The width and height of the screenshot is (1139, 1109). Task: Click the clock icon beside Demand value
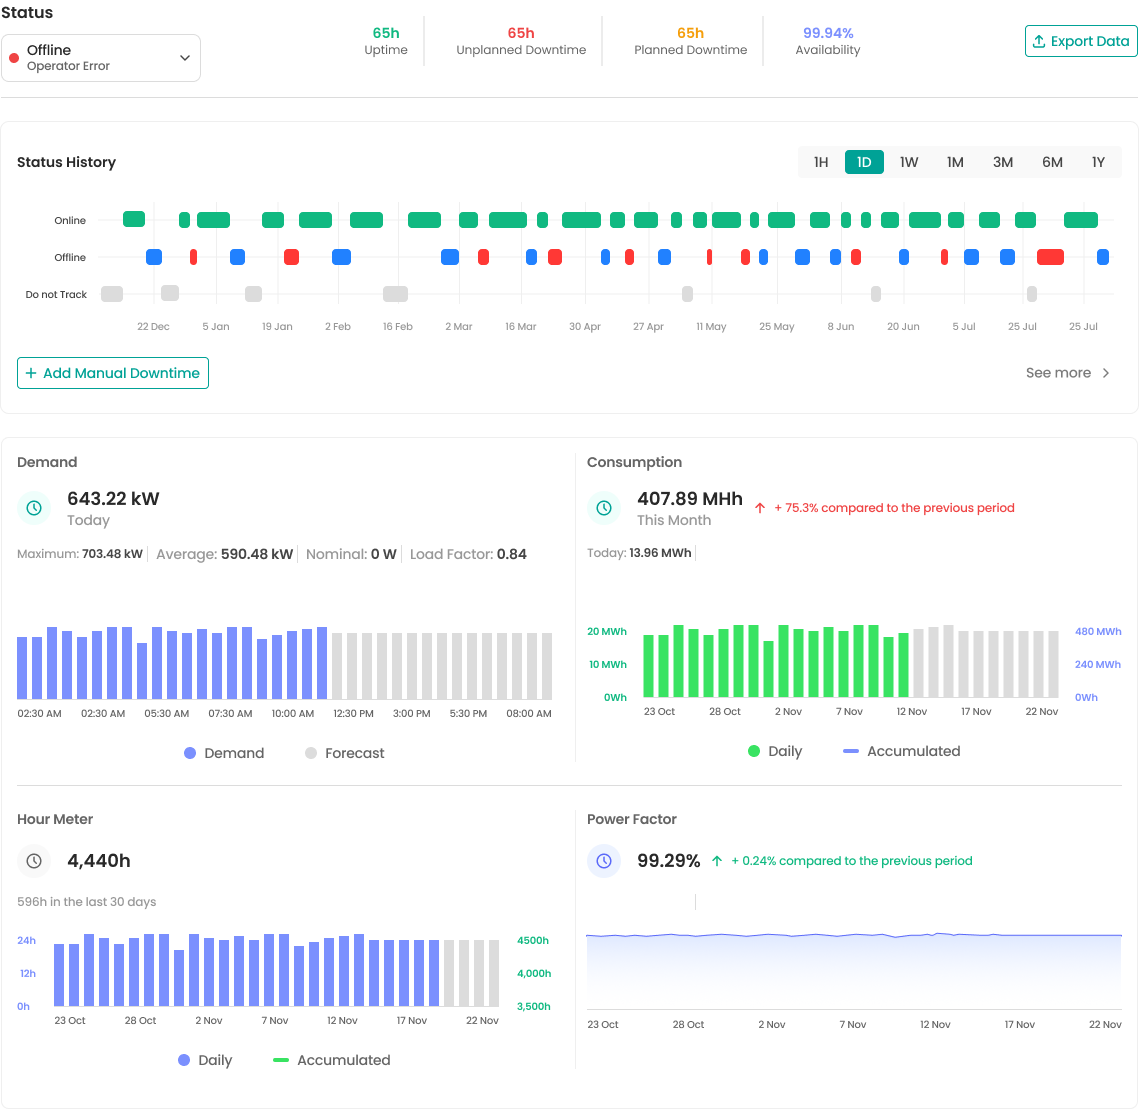[x=34, y=508]
